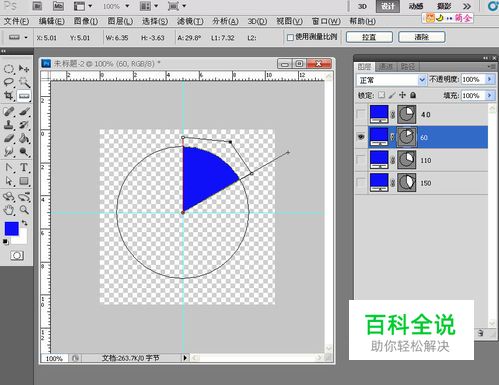Viewport: 499px width, 385px height.
Task: Select the Magic Wand tool
Action: coord(24,82)
